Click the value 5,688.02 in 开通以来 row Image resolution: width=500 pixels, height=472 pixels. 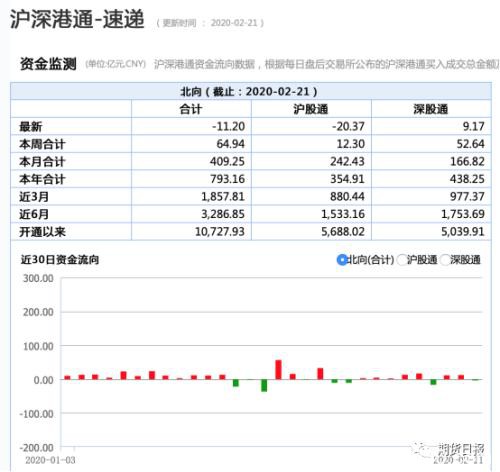click(x=343, y=232)
